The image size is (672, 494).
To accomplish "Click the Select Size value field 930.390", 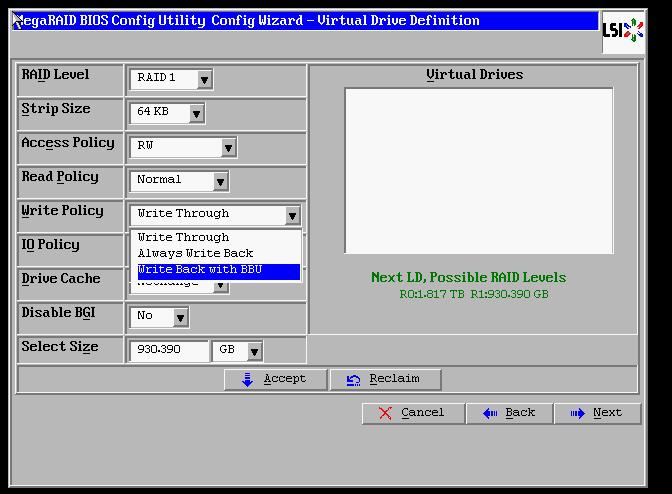I will (x=169, y=350).
